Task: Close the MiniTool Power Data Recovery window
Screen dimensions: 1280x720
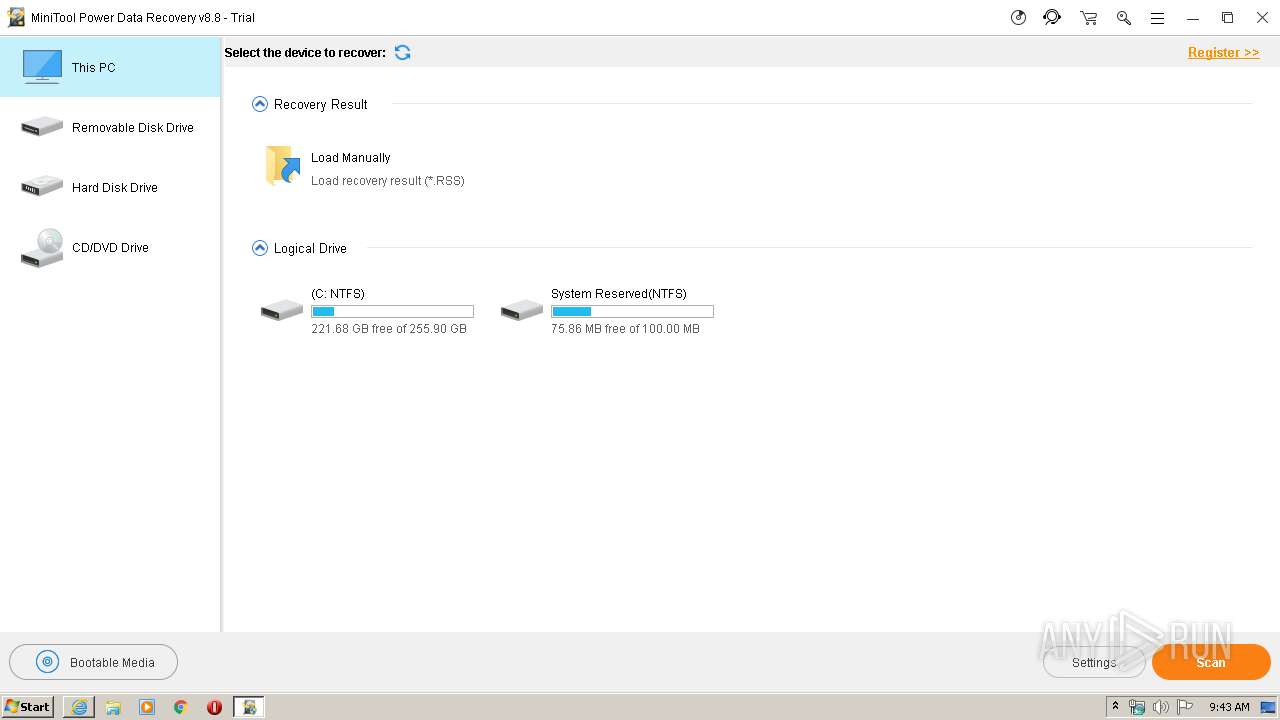Action: coord(1262,18)
